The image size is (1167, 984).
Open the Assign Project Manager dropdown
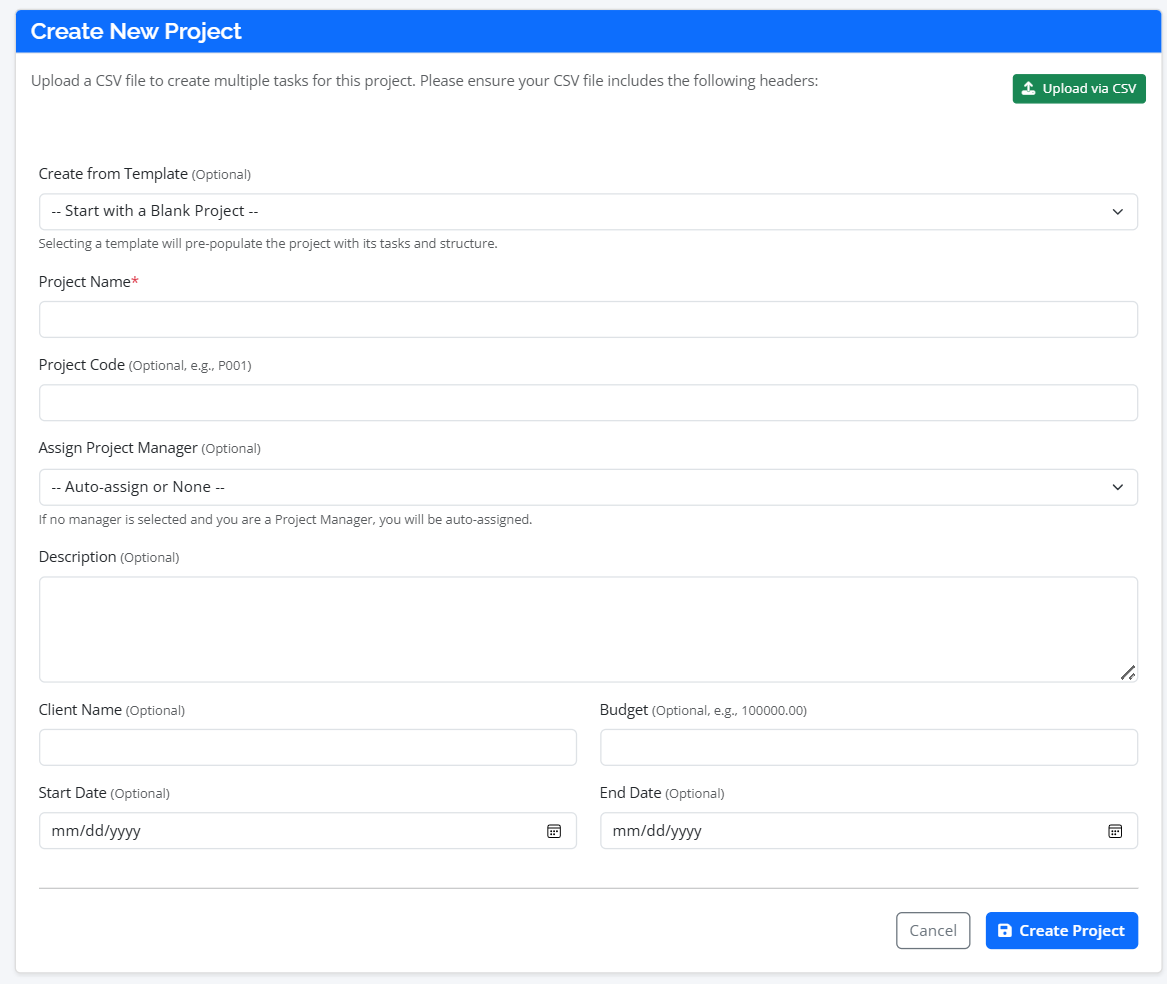click(x=588, y=487)
